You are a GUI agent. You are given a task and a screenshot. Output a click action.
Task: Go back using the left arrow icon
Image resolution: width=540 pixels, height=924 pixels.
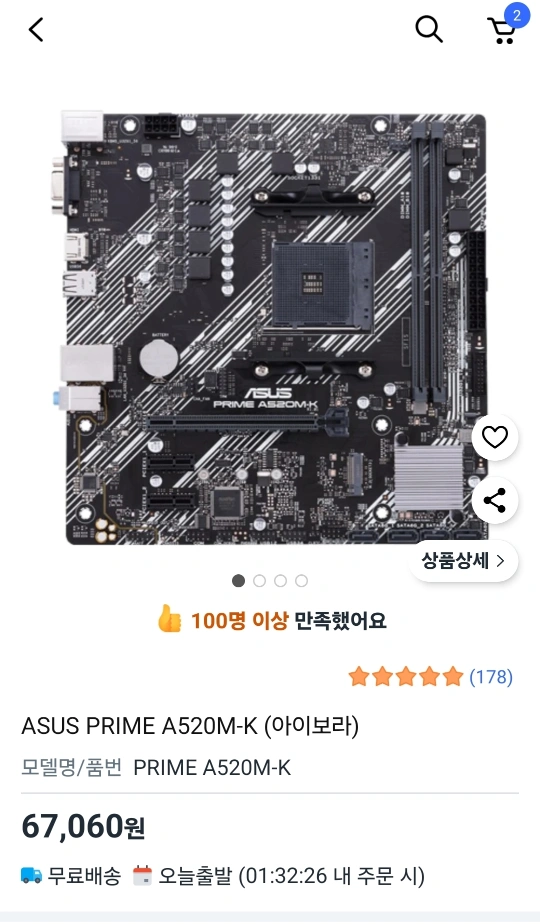pyautogui.click(x=36, y=29)
